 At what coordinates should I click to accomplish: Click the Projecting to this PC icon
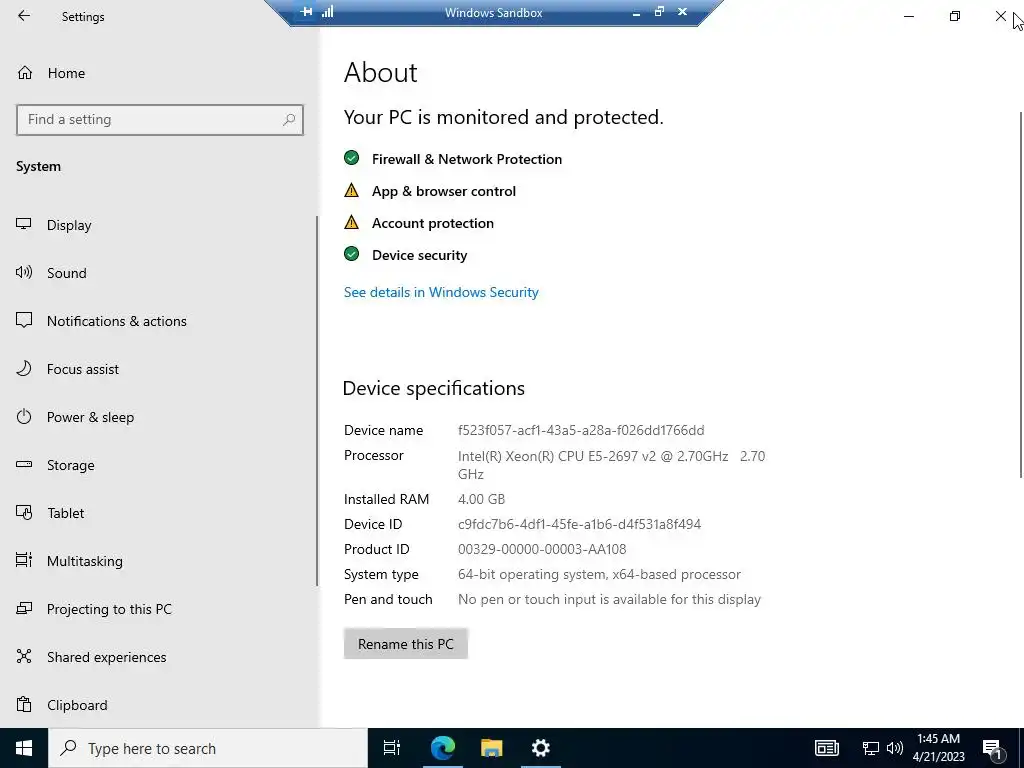pyautogui.click(x=24, y=609)
